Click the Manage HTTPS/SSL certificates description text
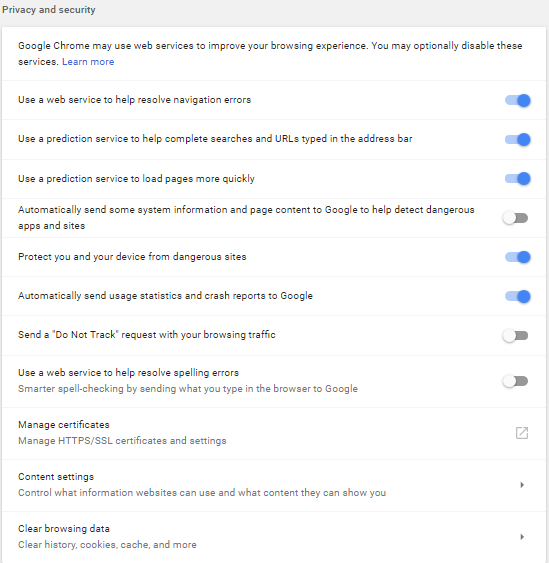The height and width of the screenshot is (563, 549). point(122,441)
